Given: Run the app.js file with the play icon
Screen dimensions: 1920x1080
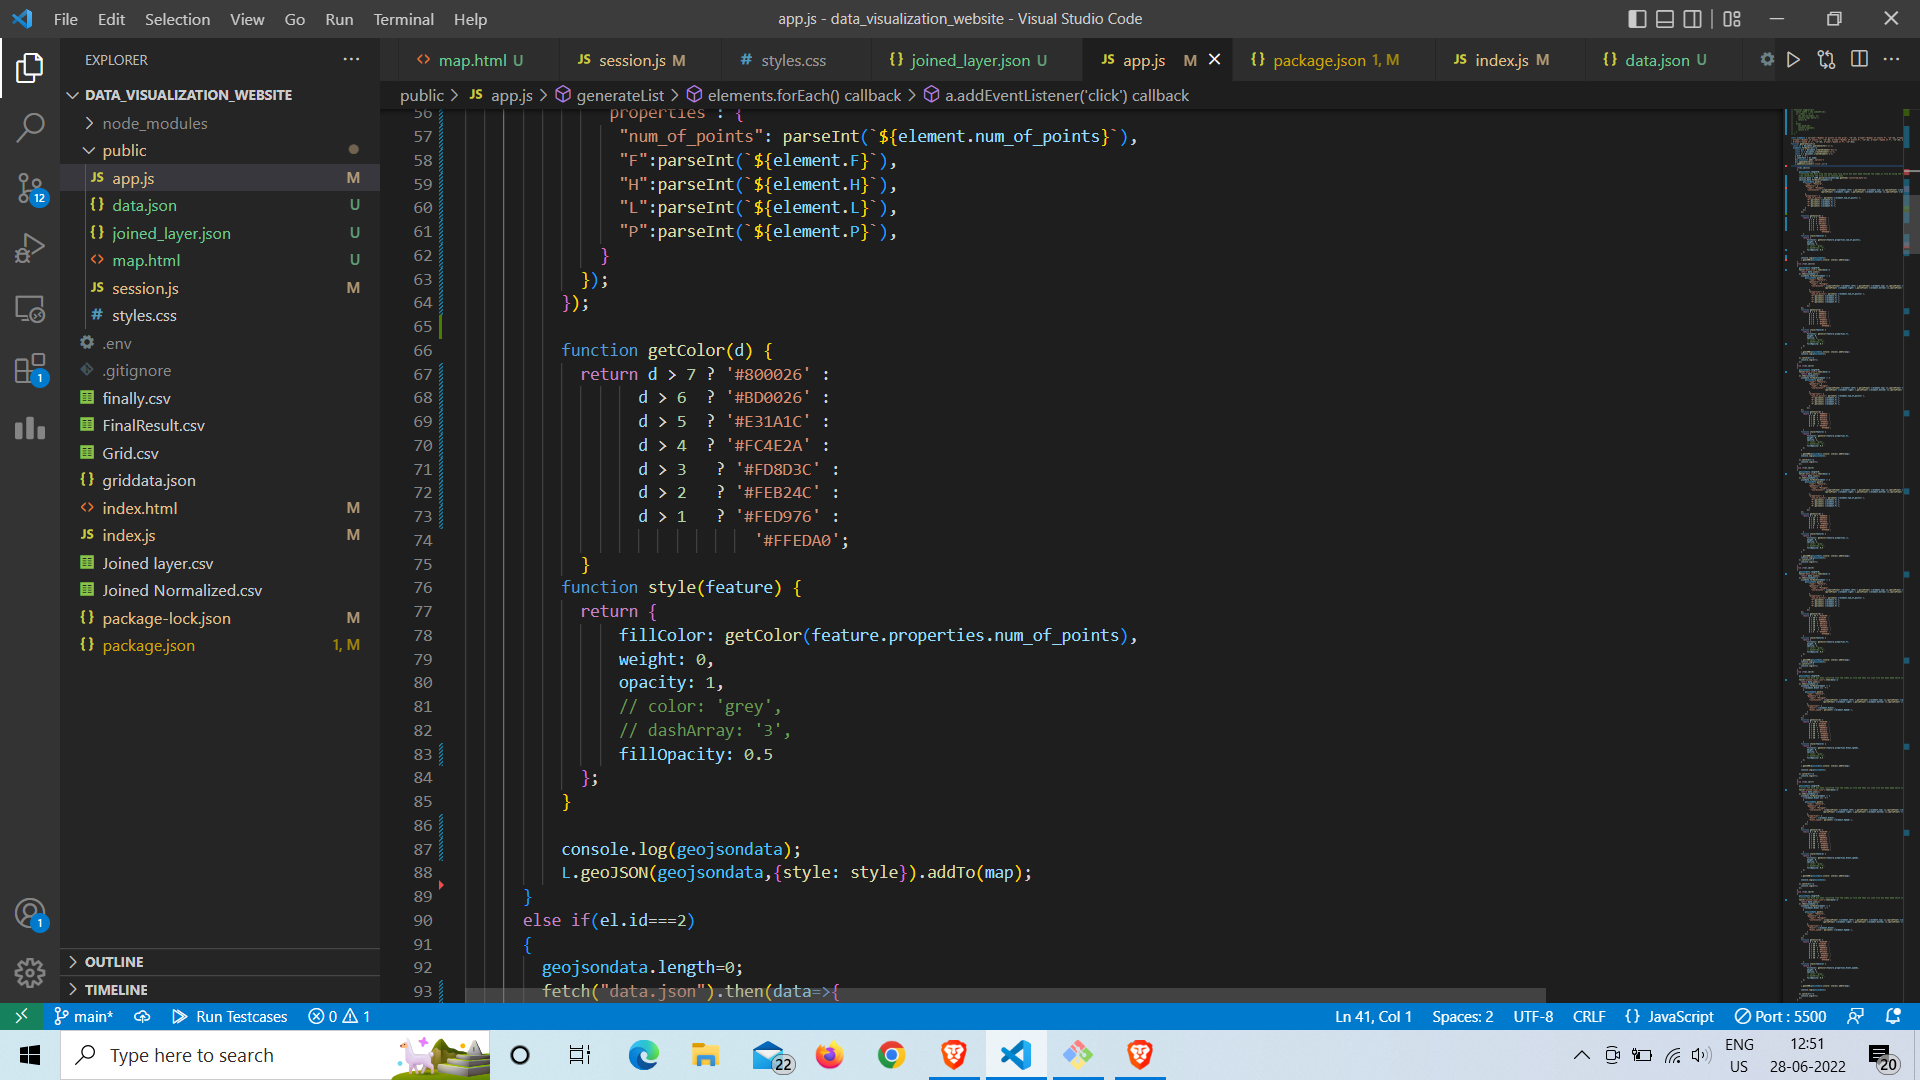Looking at the screenshot, I should tap(1793, 59).
